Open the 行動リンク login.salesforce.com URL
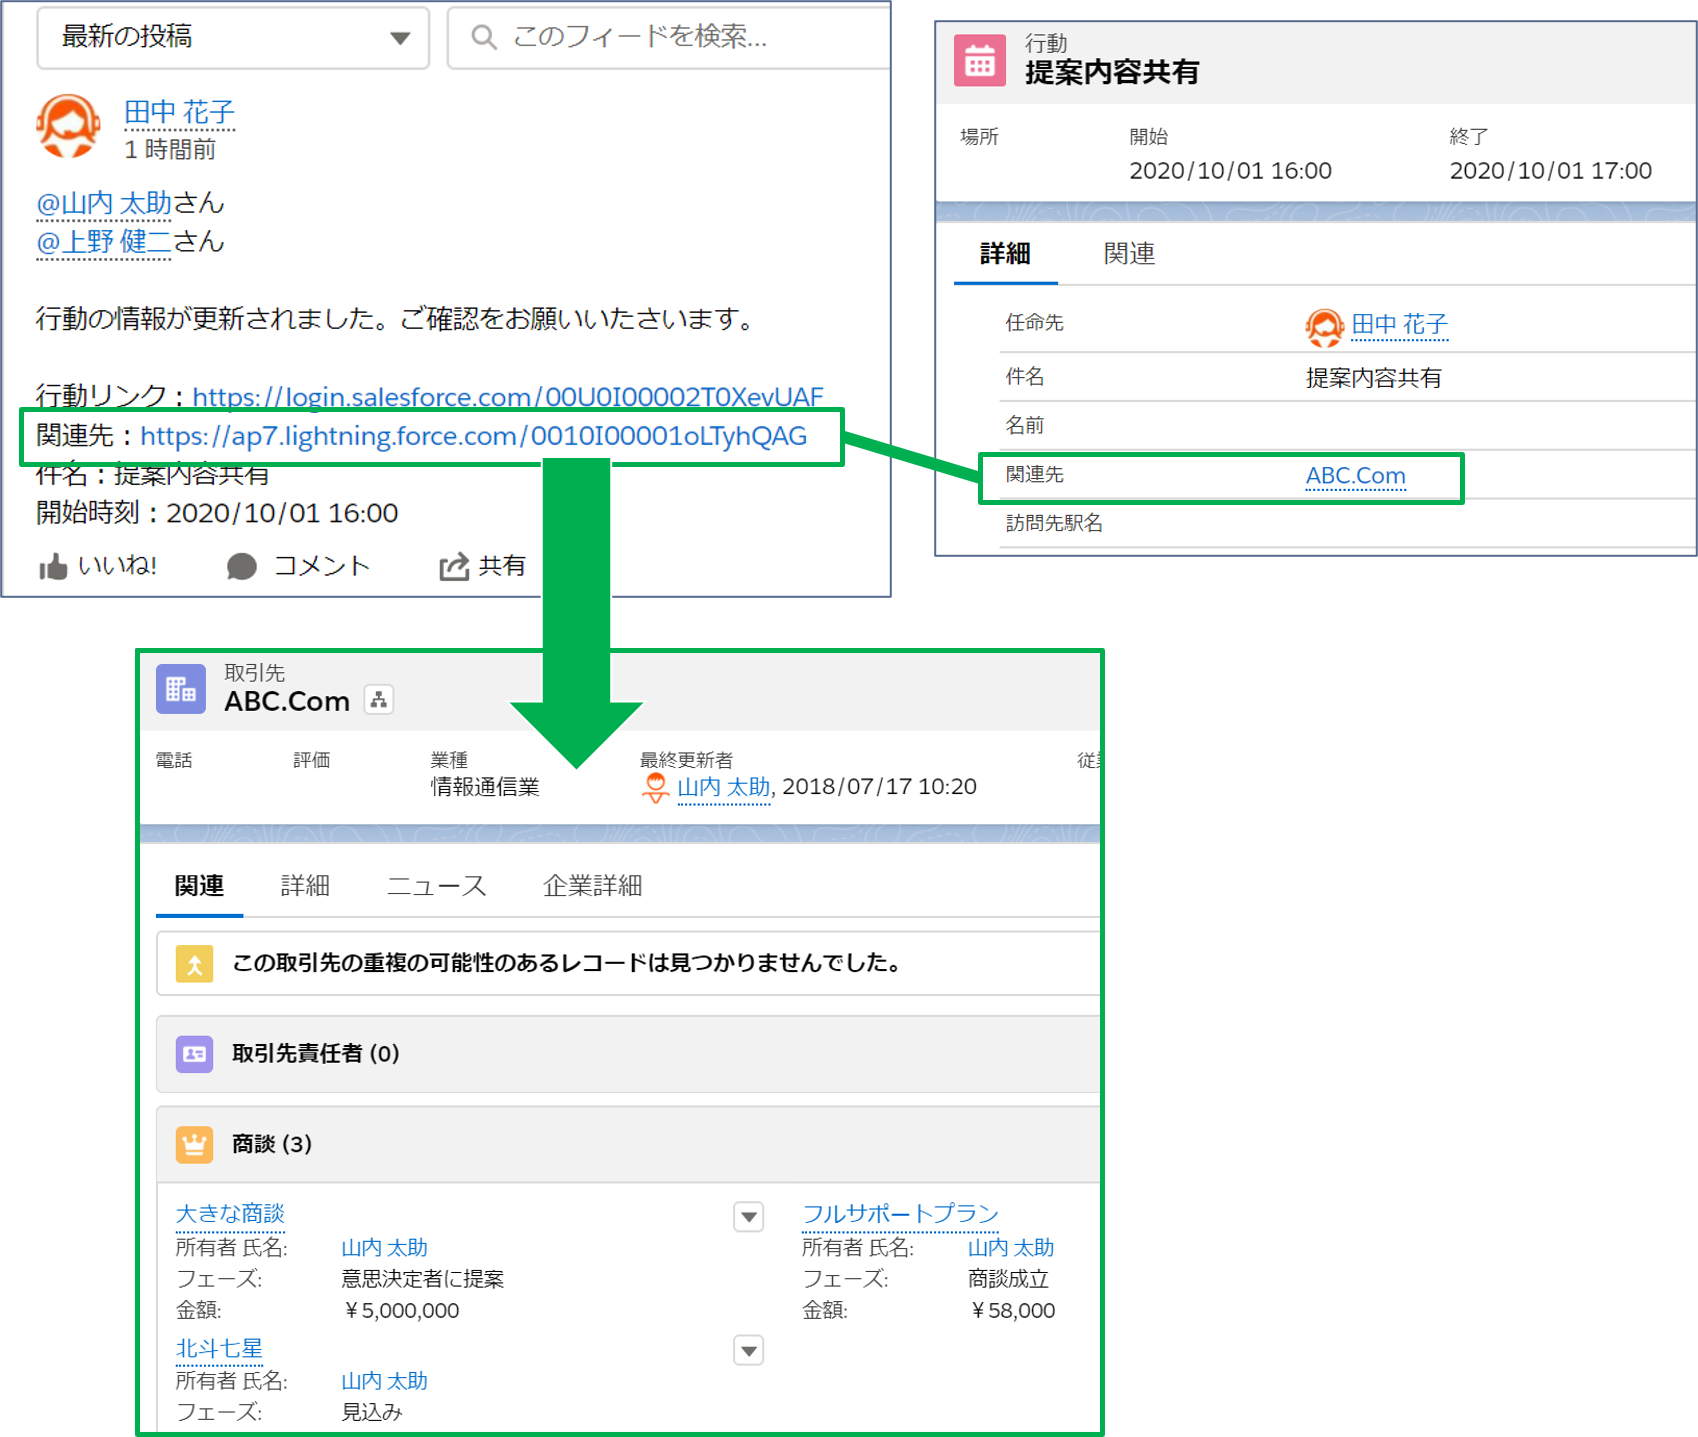1698x1437 pixels. coord(507,397)
